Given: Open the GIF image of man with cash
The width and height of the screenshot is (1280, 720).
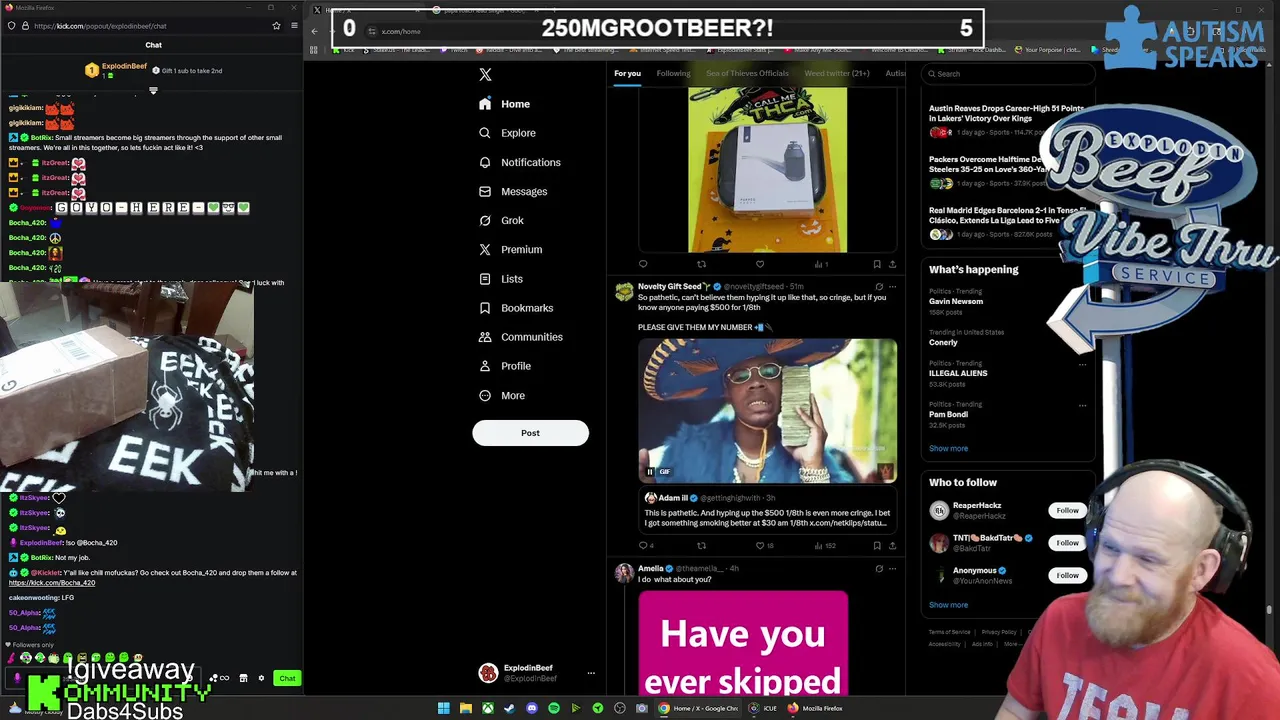Looking at the screenshot, I should 768,411.
